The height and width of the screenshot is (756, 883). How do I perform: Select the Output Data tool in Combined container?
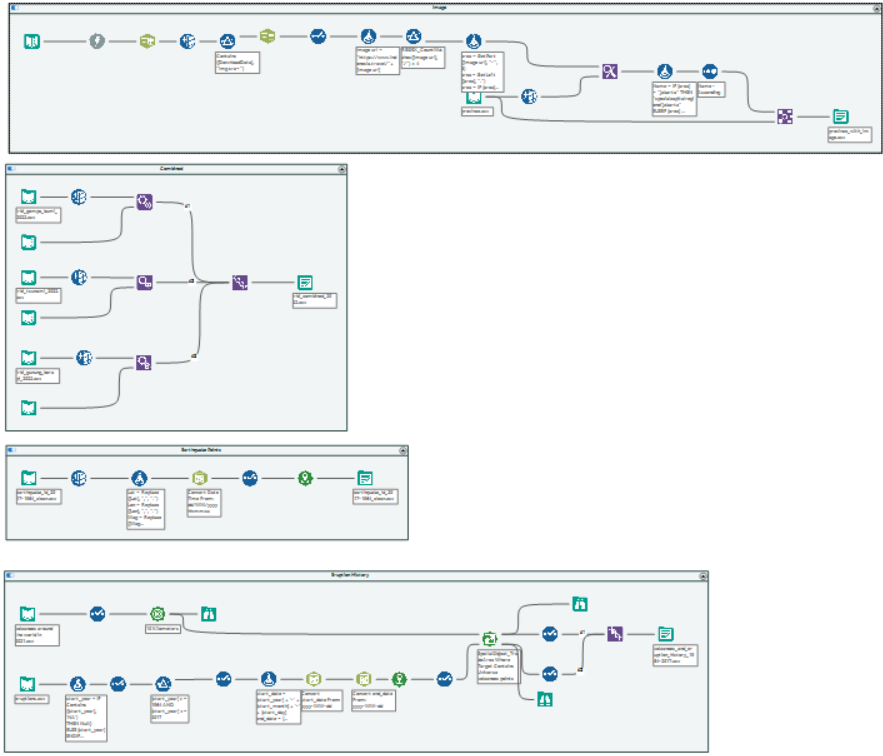click(x=305, y=282)
